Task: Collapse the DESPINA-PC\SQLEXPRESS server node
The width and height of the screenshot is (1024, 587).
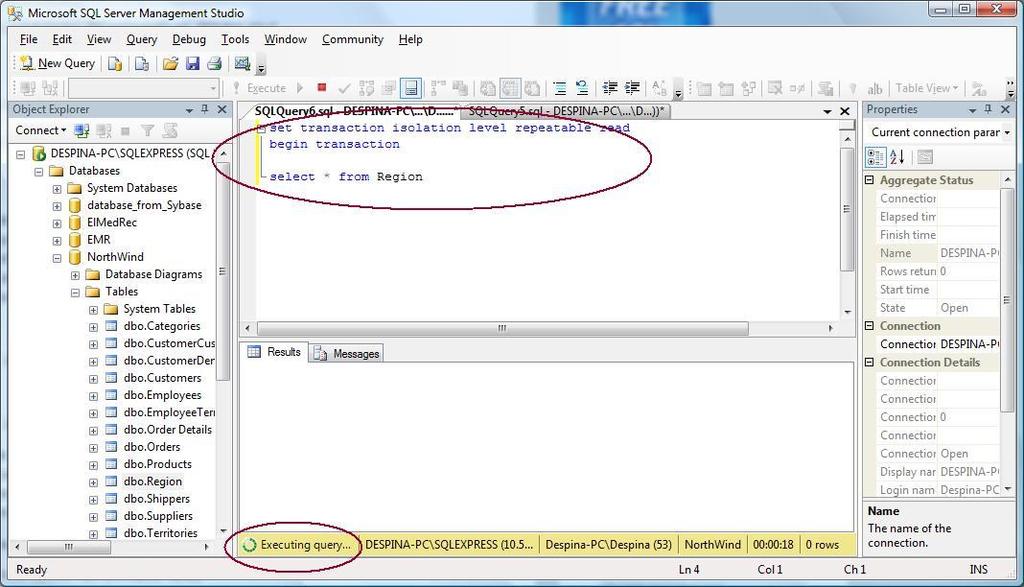Action: (21, 155)
